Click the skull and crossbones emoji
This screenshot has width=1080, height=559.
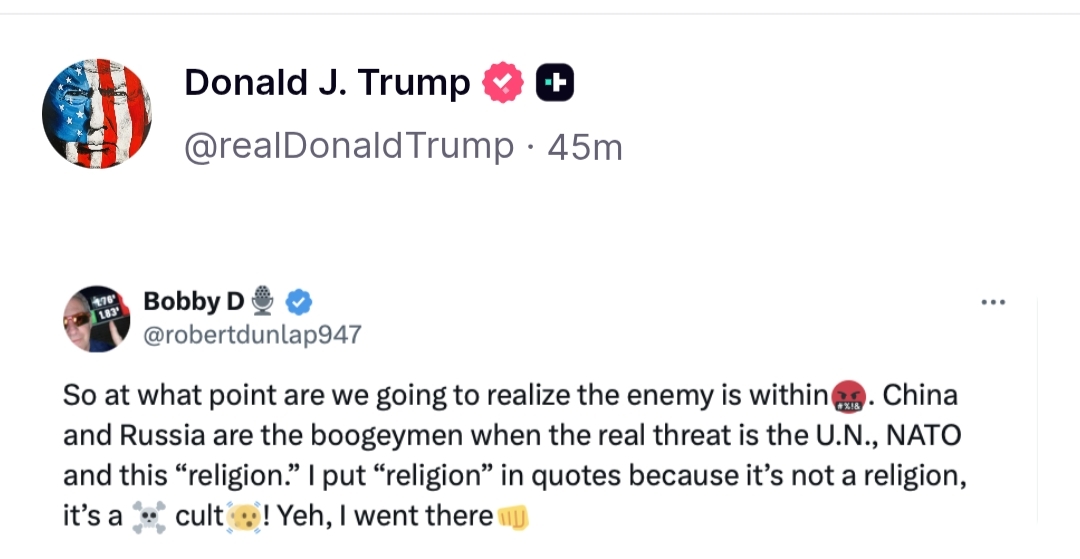click(x=149, y=518)
